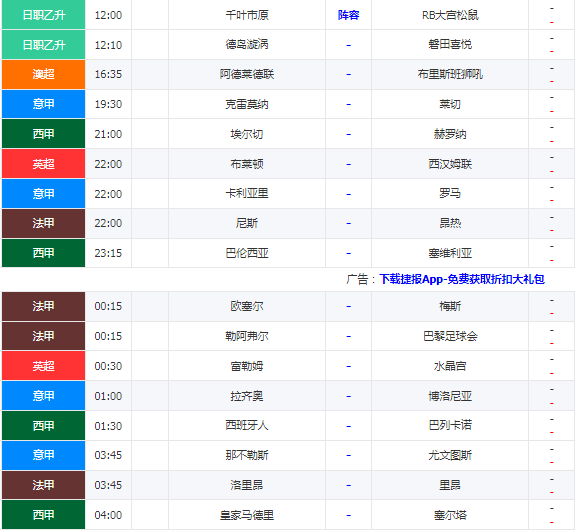Screen dimensions: 575x532
Task: Click the 意甲 label in the 克雷莫纳 row
Action: click(x=43, y=104)
